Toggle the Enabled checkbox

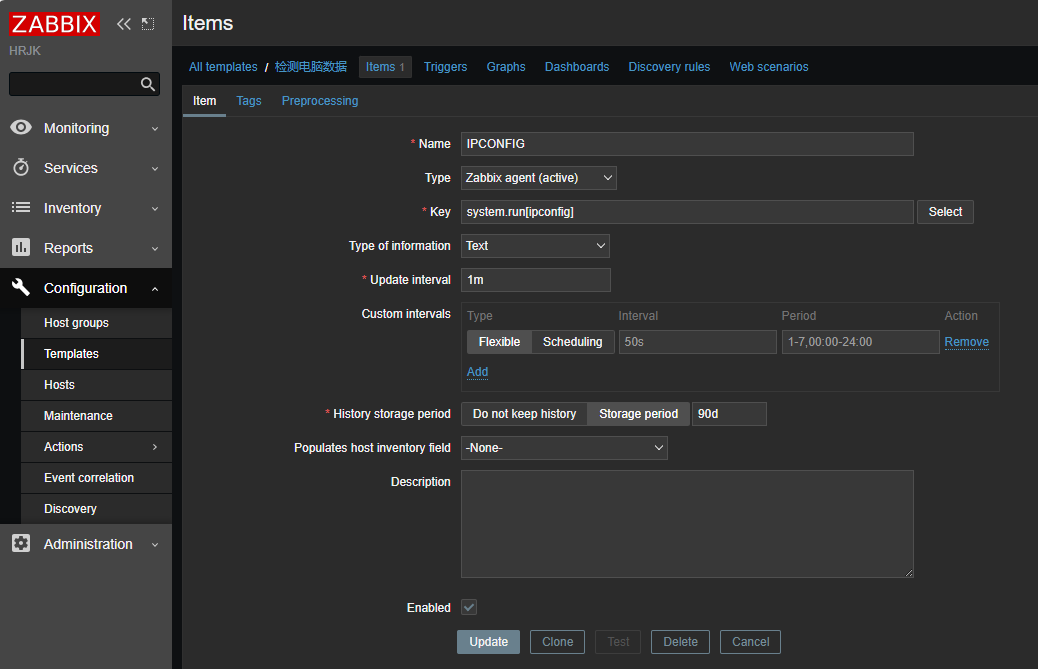[x=469, y=608]
